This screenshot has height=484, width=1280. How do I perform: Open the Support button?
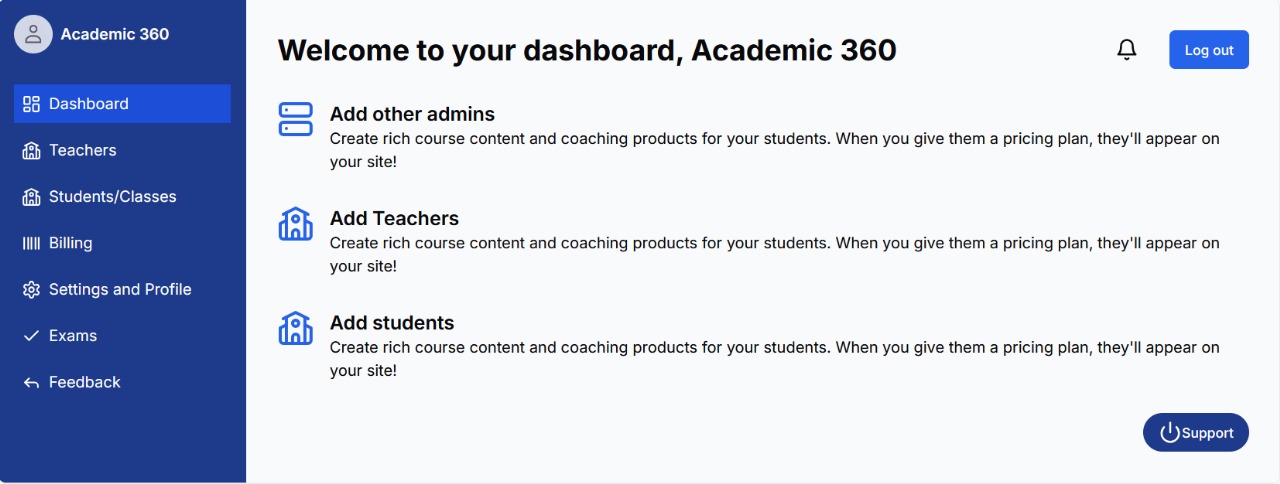click(1196, 433)
